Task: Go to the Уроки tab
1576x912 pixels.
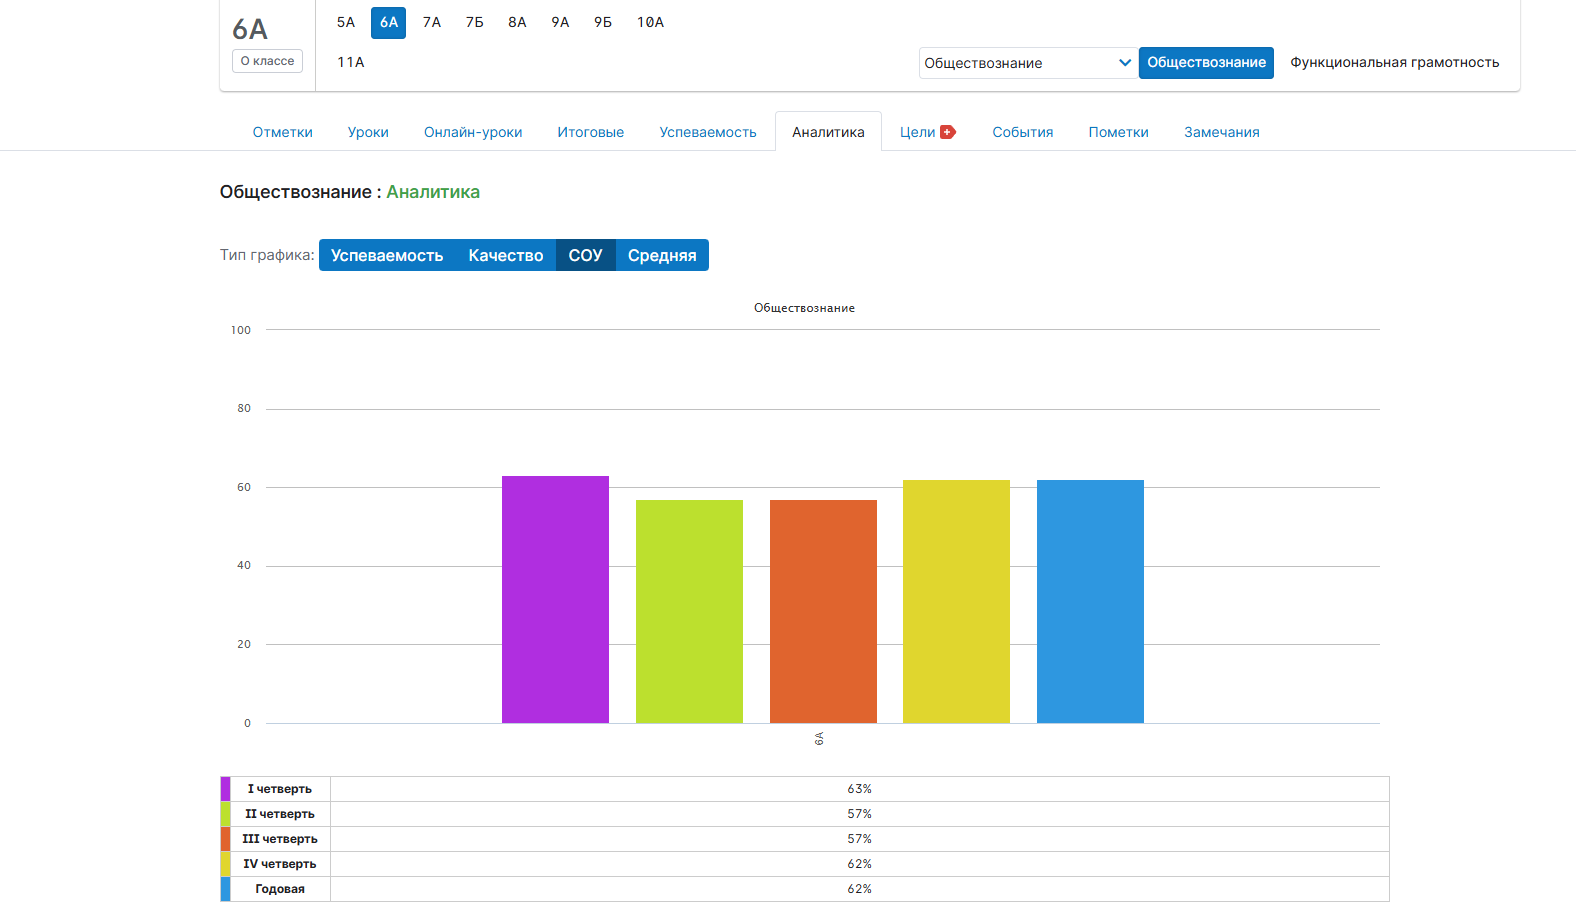Action: click(368, 132)
